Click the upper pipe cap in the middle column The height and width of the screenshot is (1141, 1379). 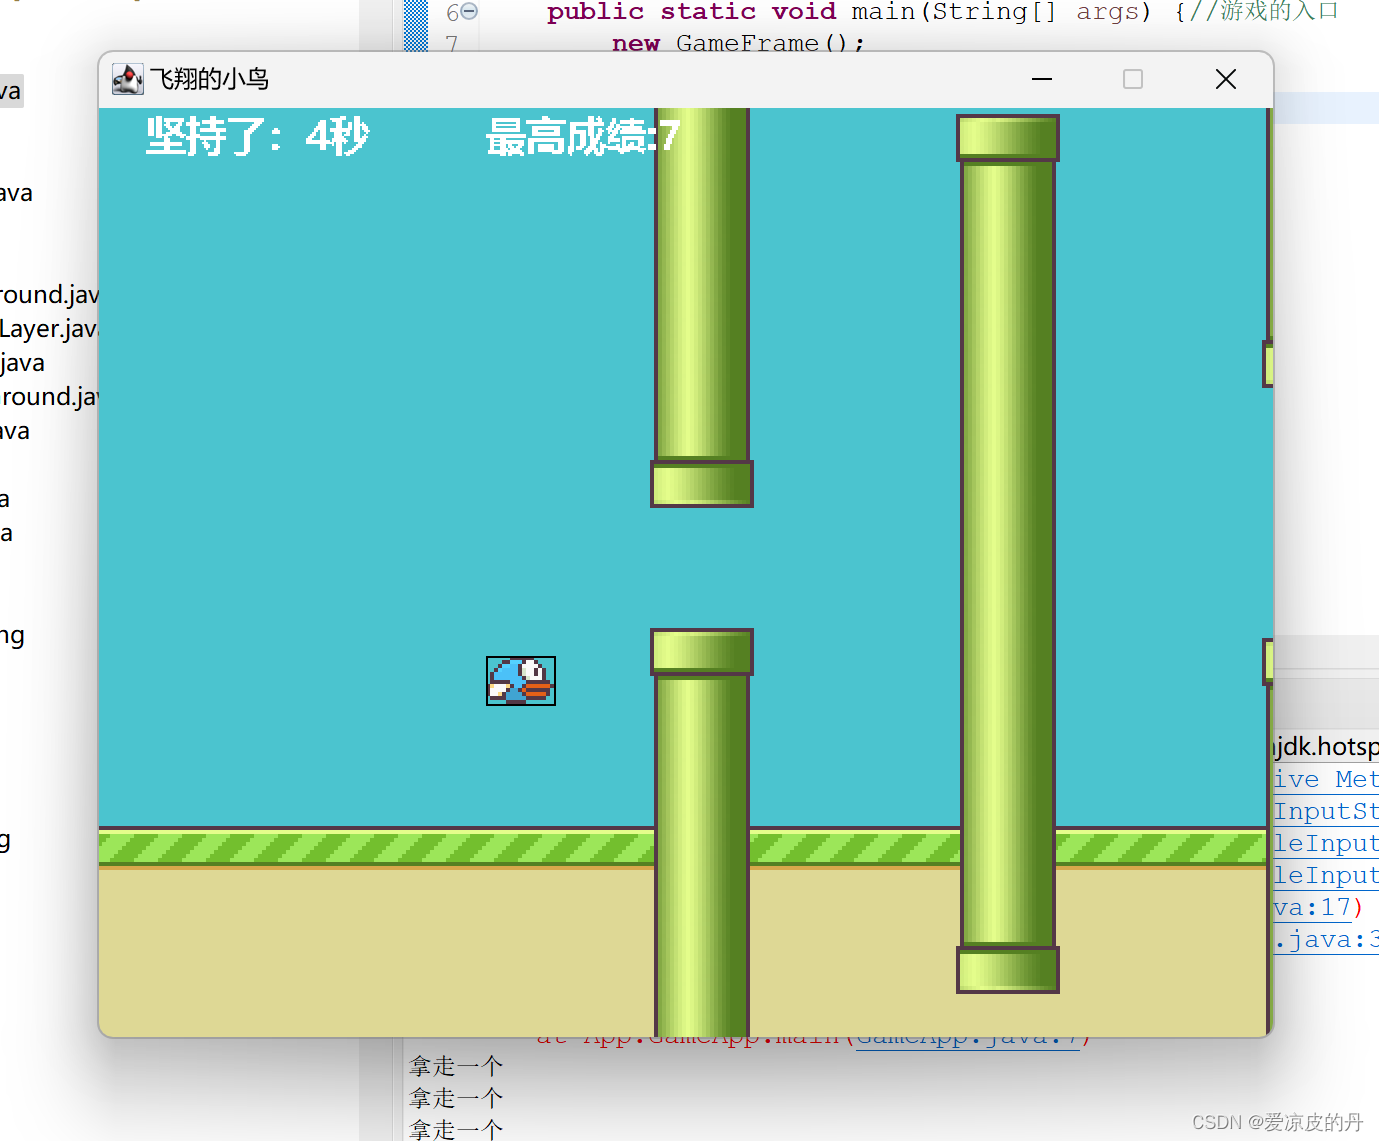click(702, 484)
